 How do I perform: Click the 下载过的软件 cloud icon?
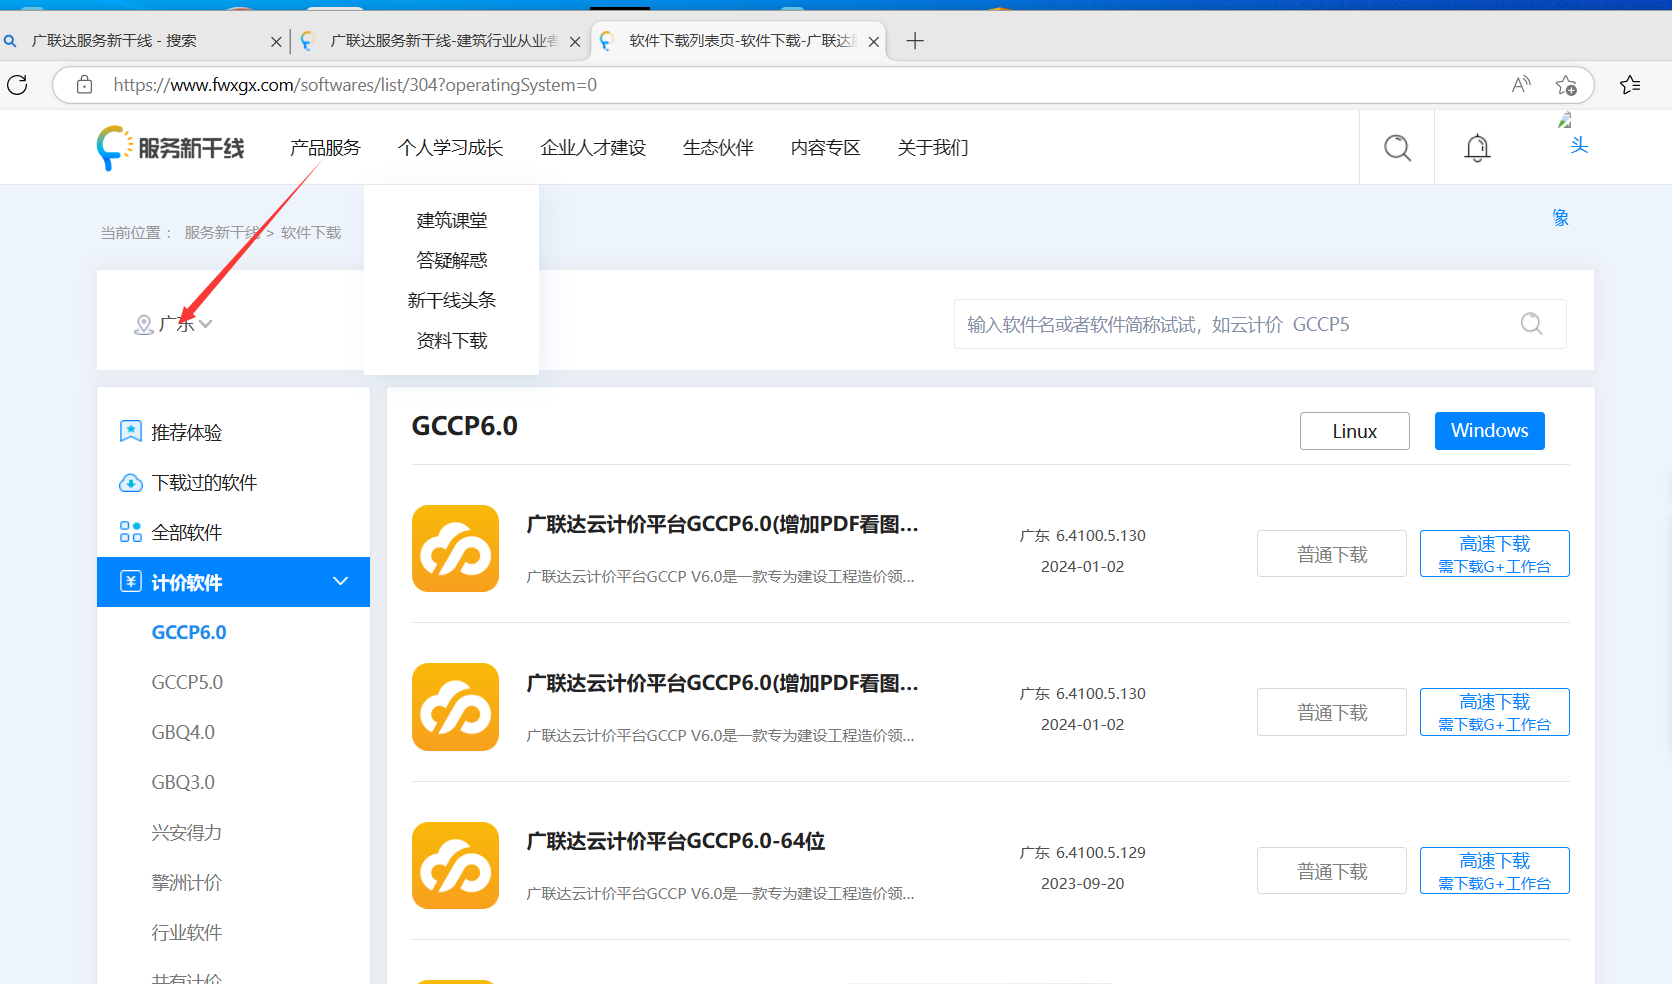click(131, 483)
